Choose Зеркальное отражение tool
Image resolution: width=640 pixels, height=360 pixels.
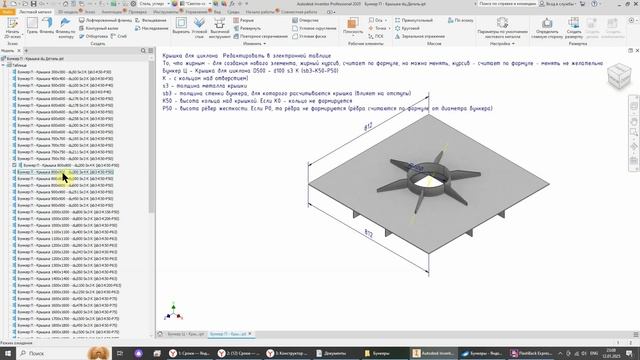coord(420,36)
